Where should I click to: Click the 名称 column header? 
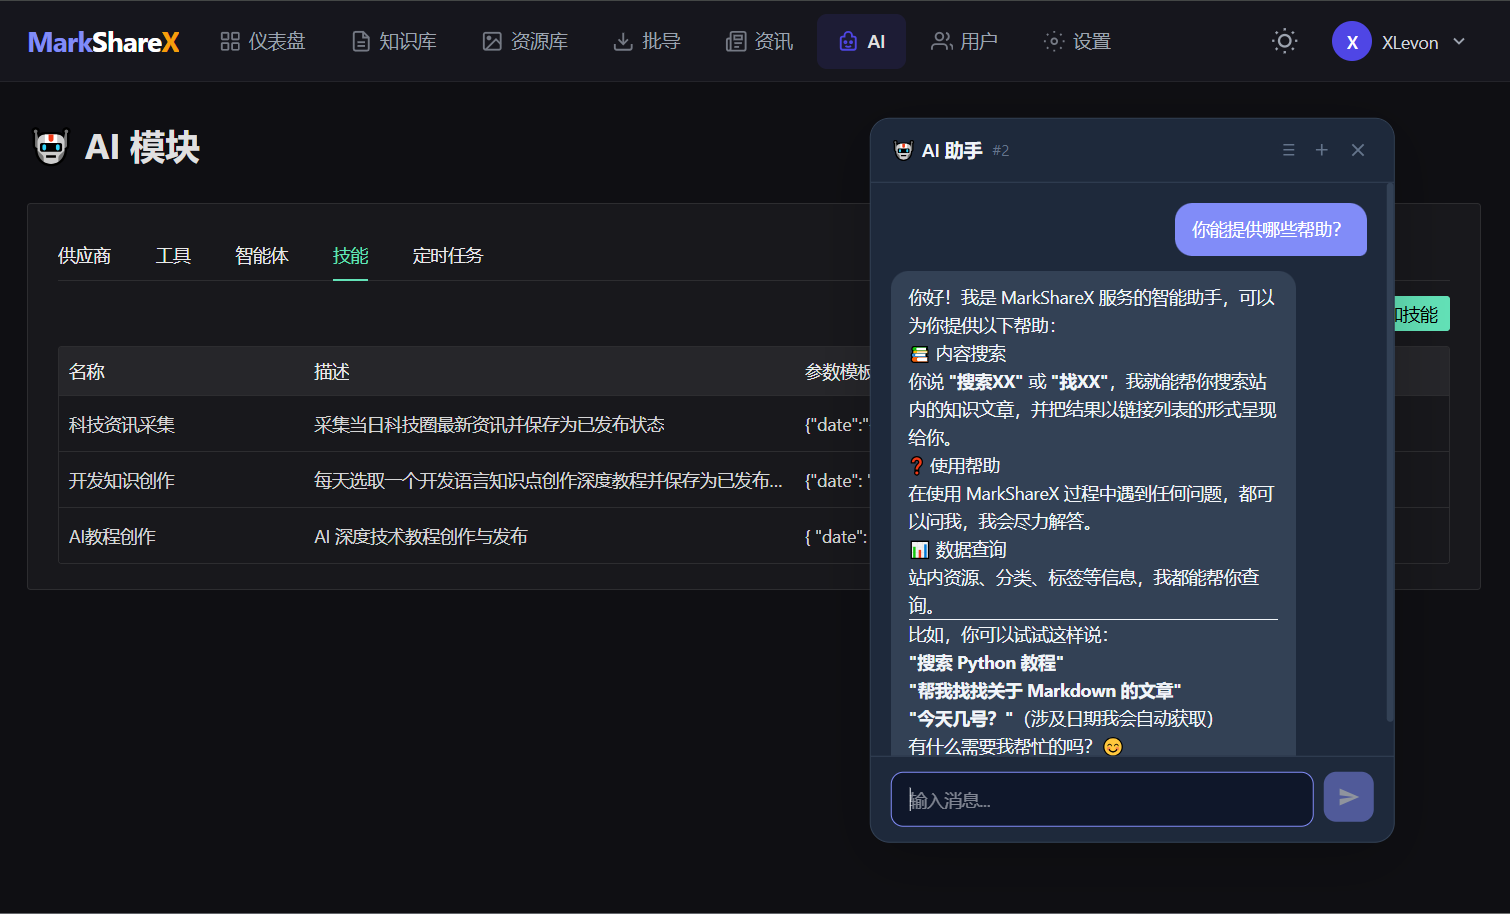87,372
